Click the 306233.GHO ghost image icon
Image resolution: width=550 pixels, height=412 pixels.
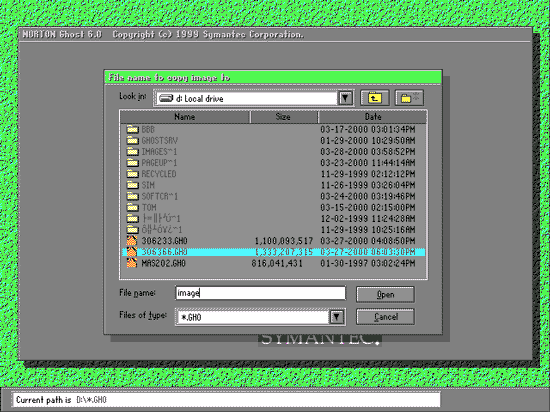[132, 241]
